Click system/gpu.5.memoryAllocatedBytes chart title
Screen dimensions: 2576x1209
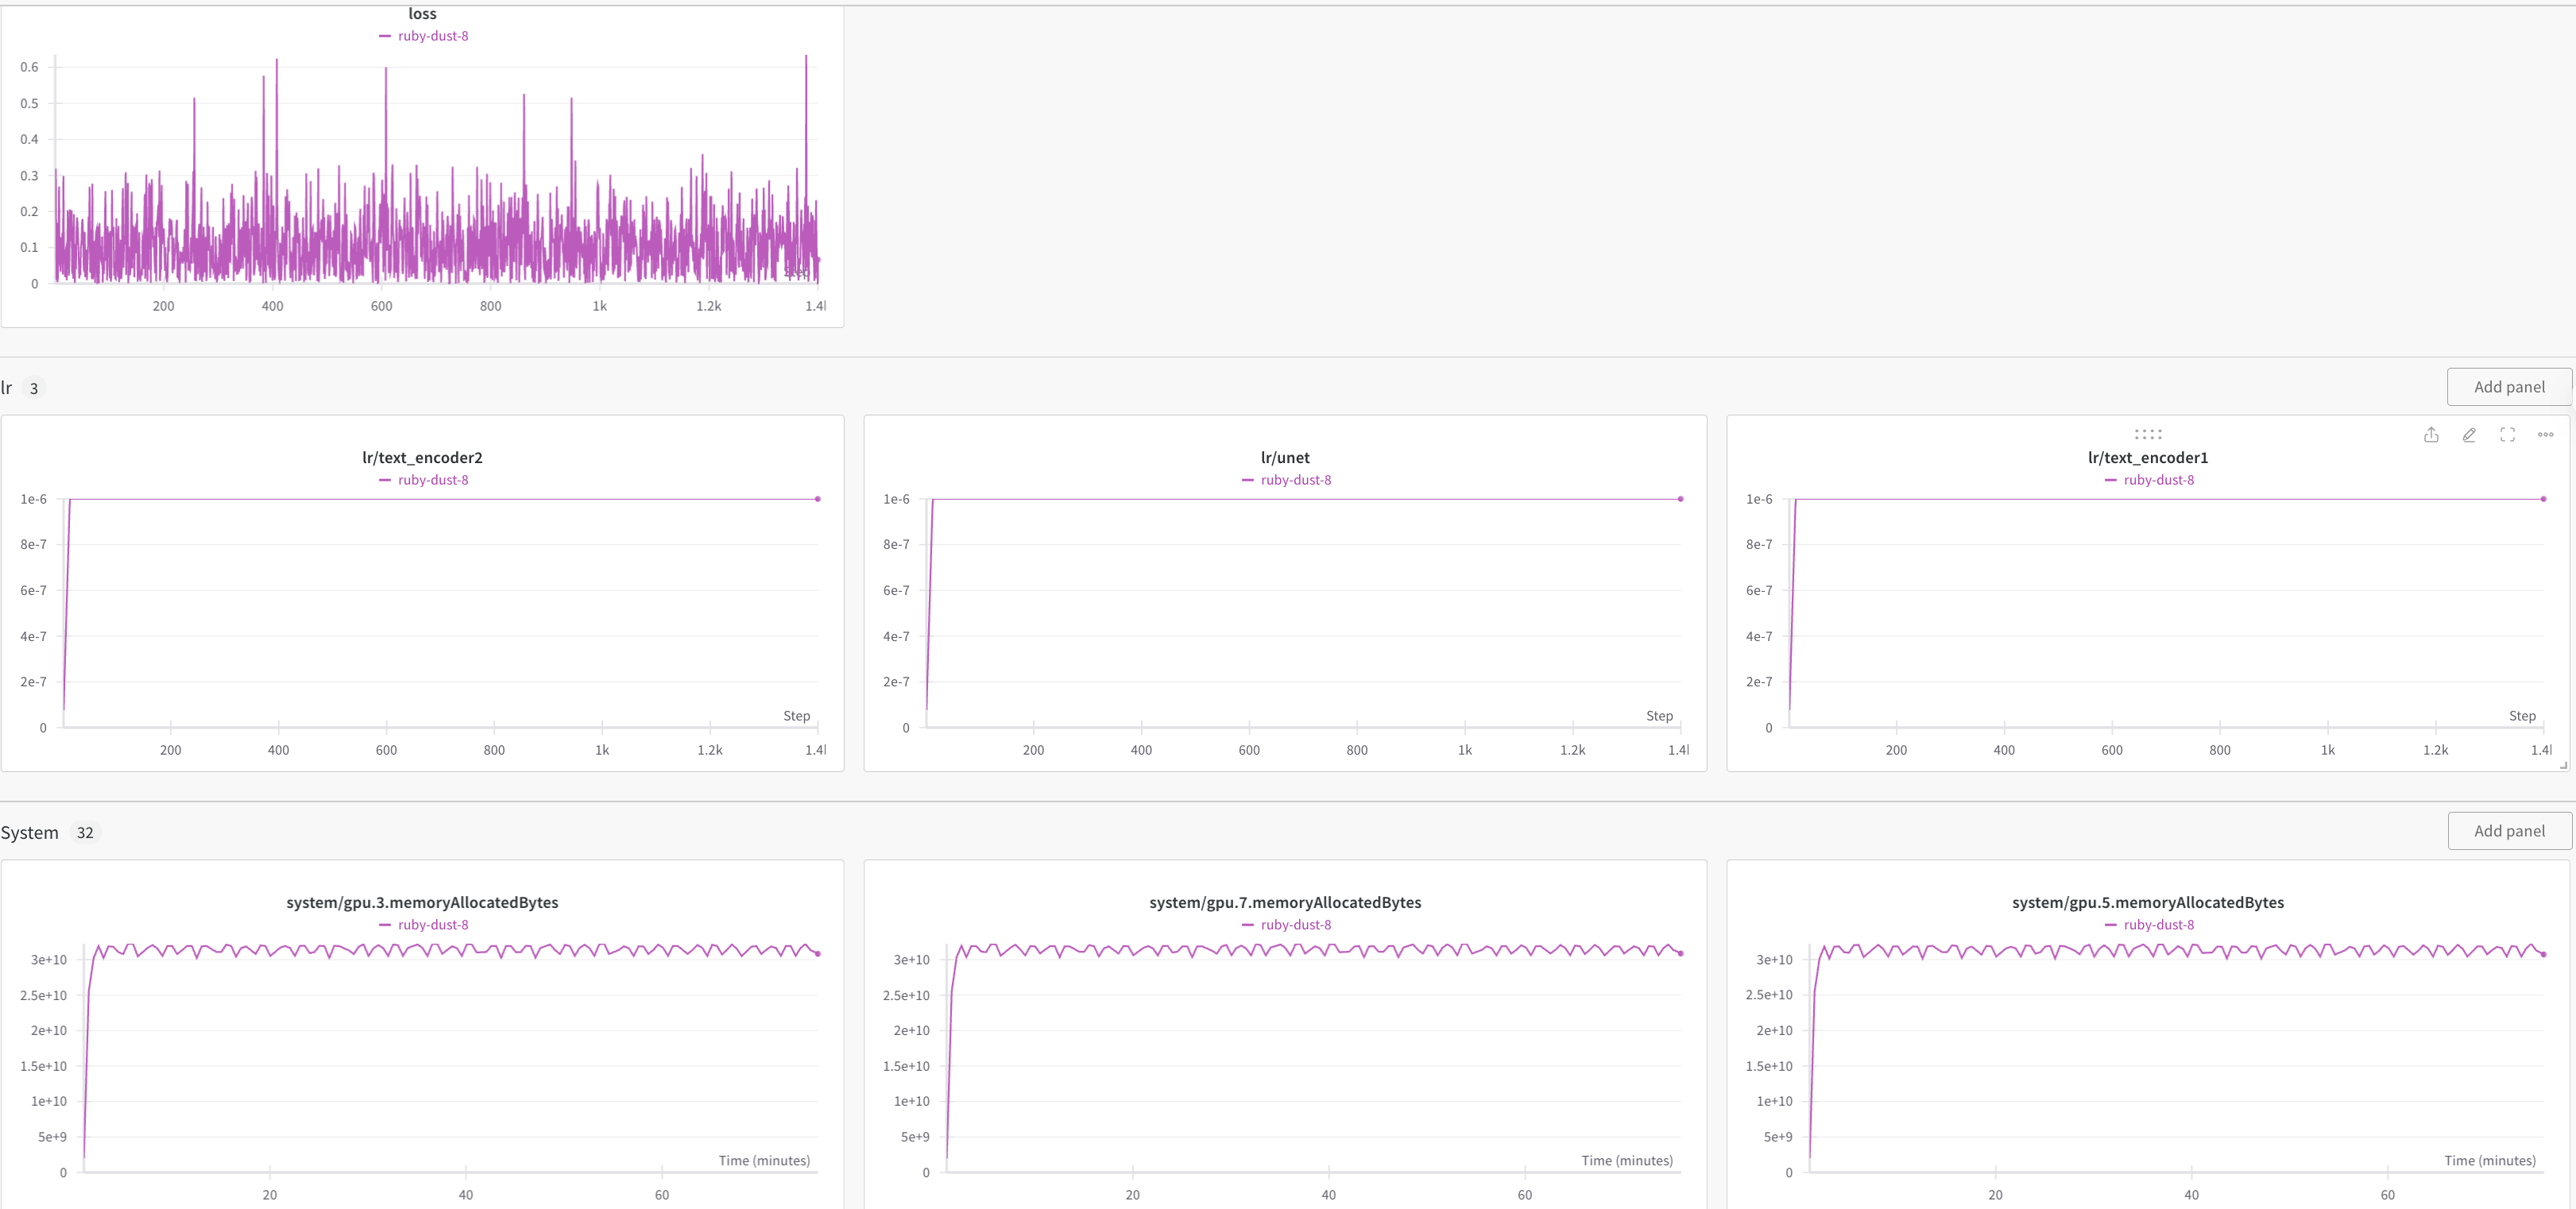[2147, 903]
